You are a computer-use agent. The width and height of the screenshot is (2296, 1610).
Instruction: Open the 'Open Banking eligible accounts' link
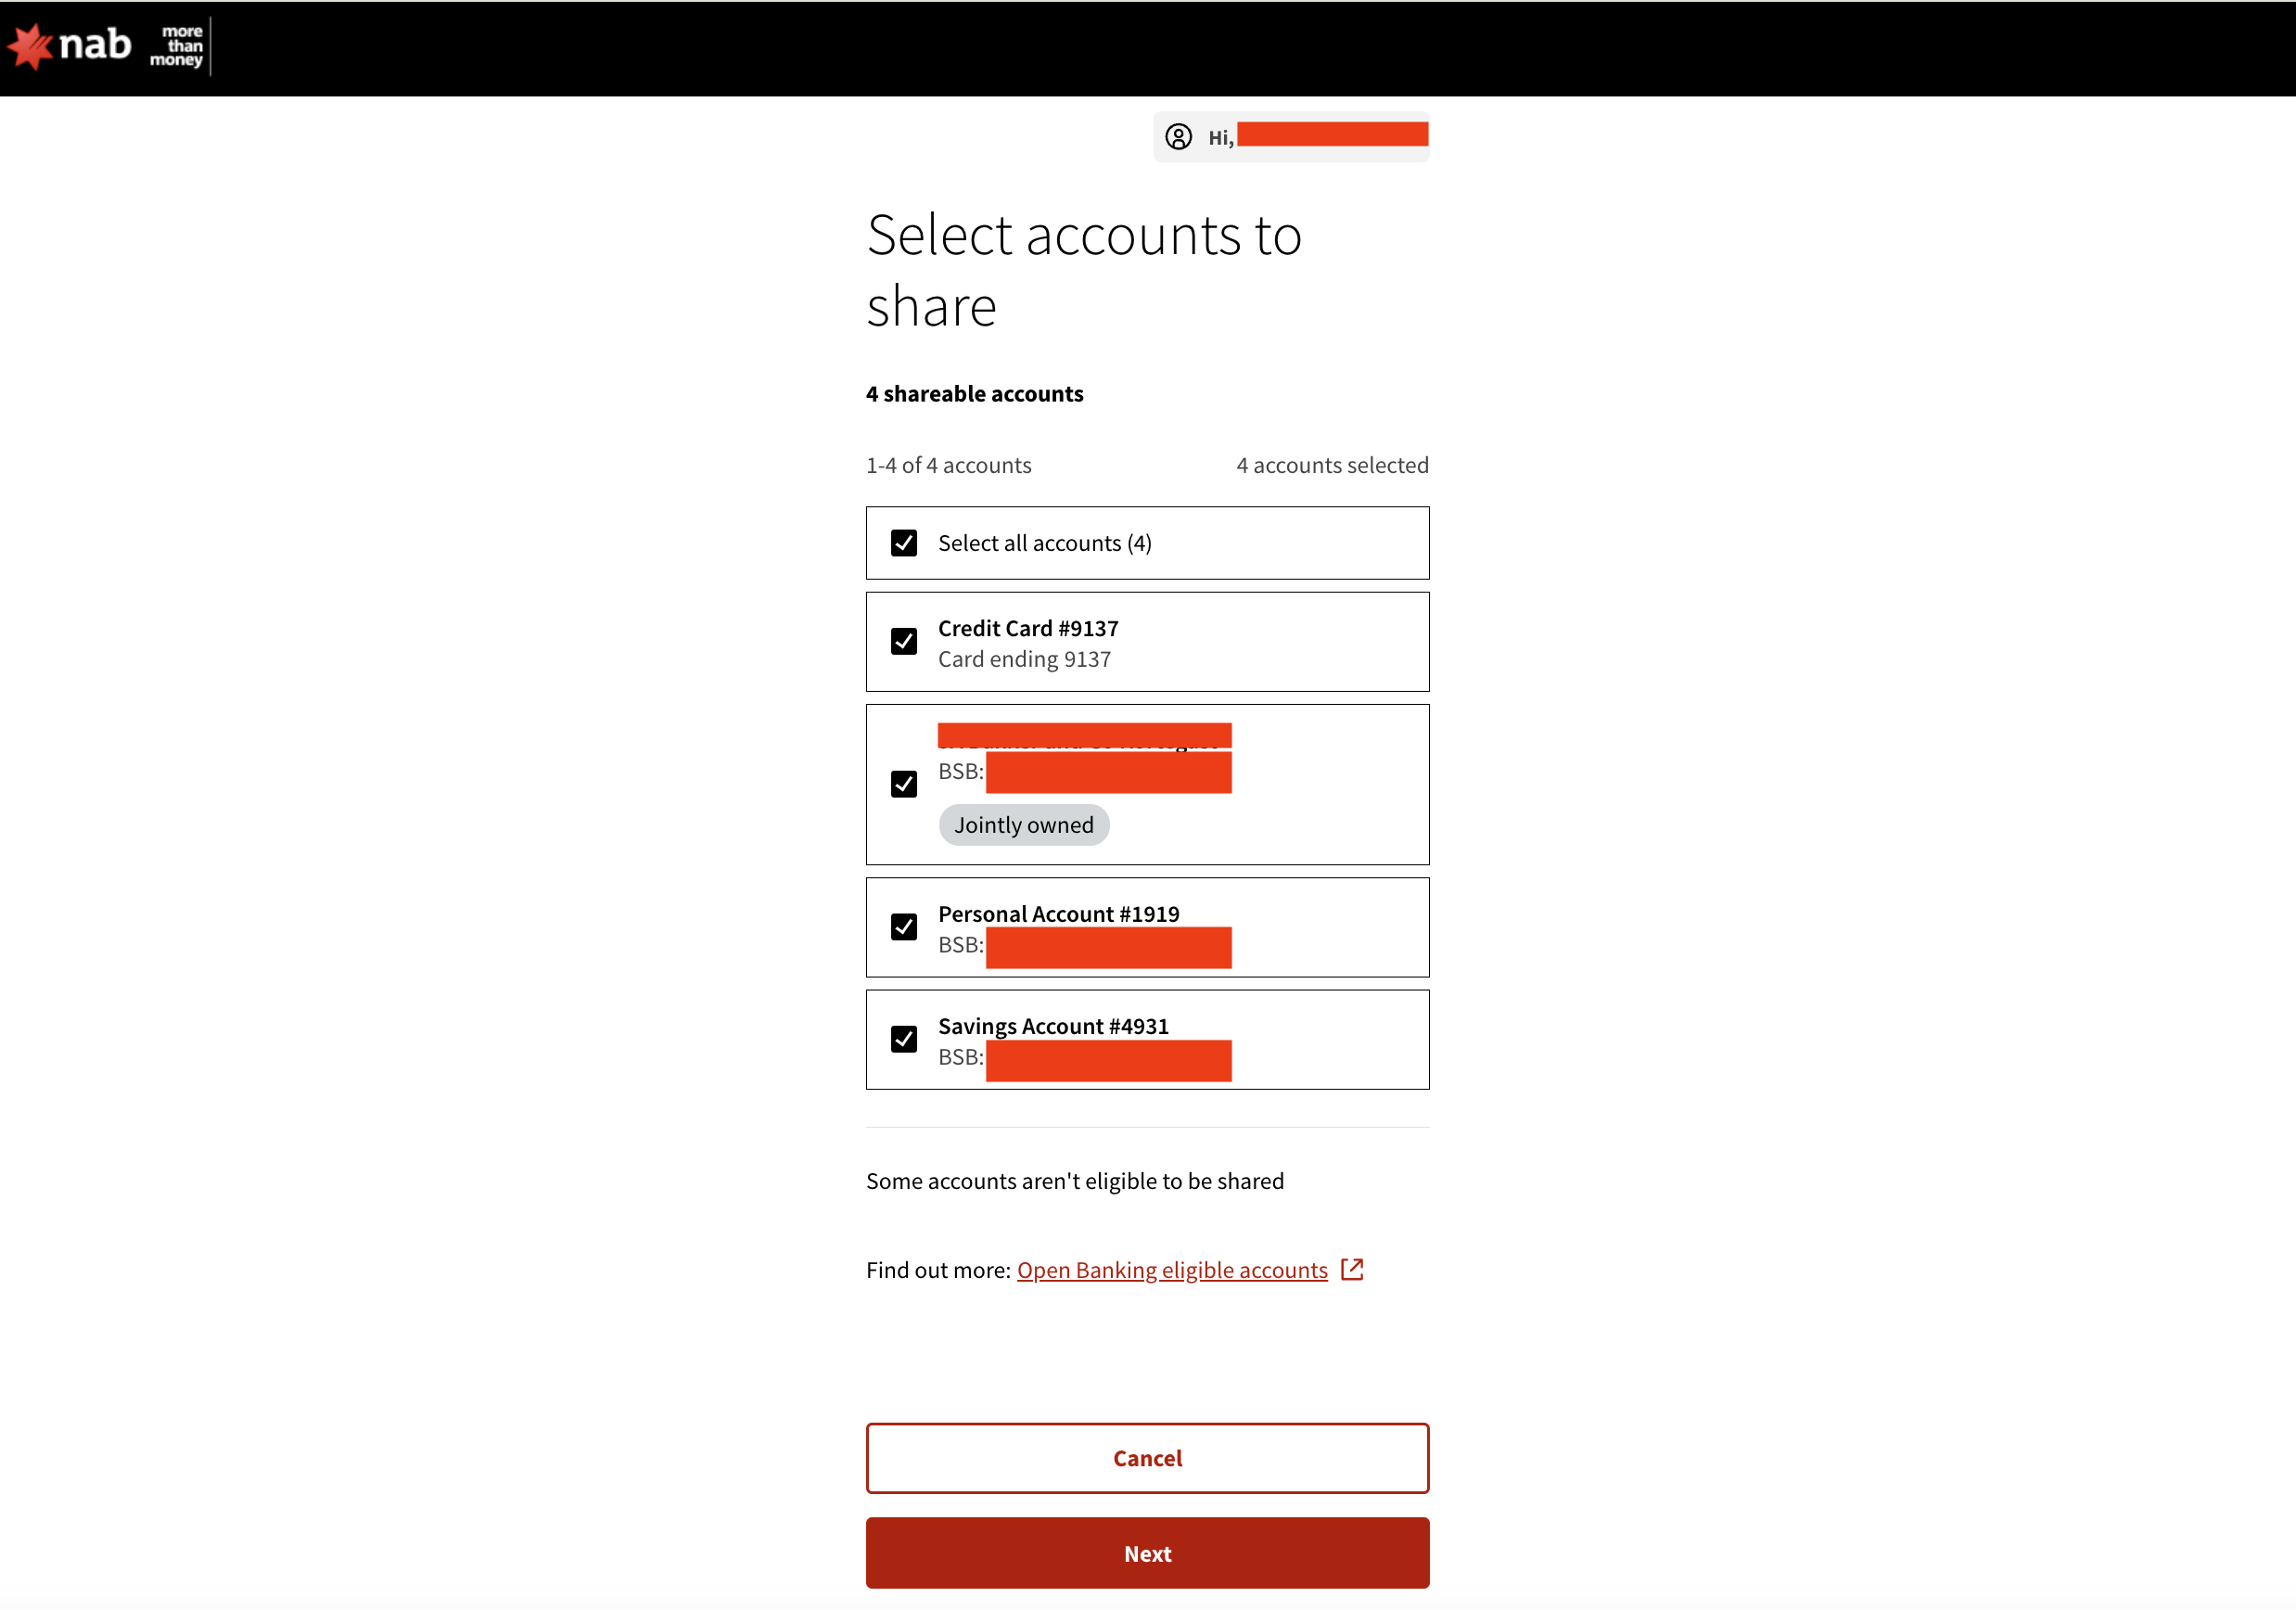tap(1171, 1269)
